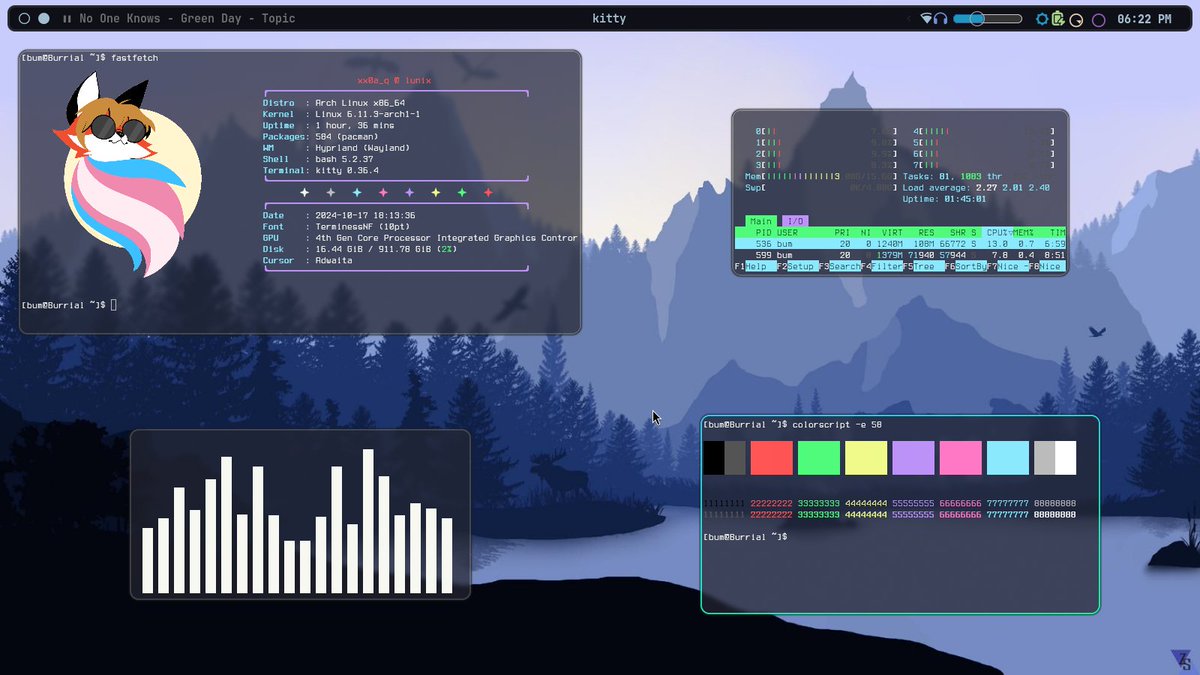Image resolution: width=1200 pixels, height=675 pixels.
Task: Click the Mem meter bar in htop
Action: (x=820, y=176)
